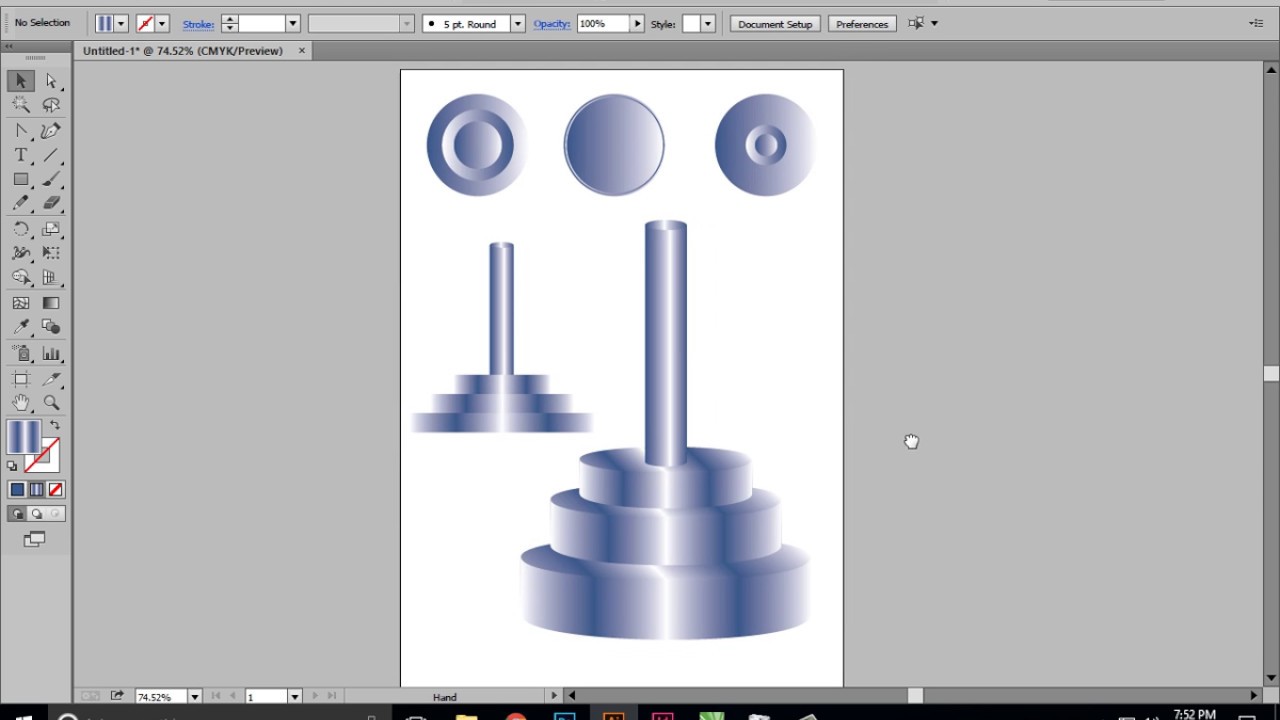This screenshot has height=720, width=1280.
Task: Select the Mesh tool
Action: [21, 303]
